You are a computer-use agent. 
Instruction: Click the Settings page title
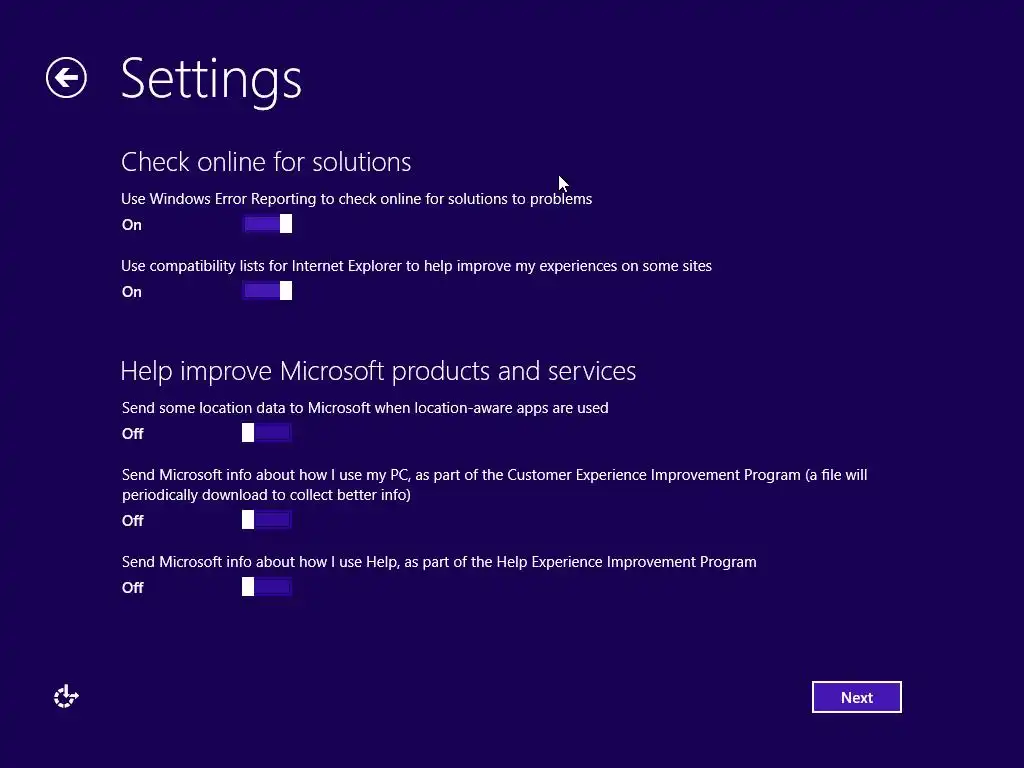tap(211, 79)
